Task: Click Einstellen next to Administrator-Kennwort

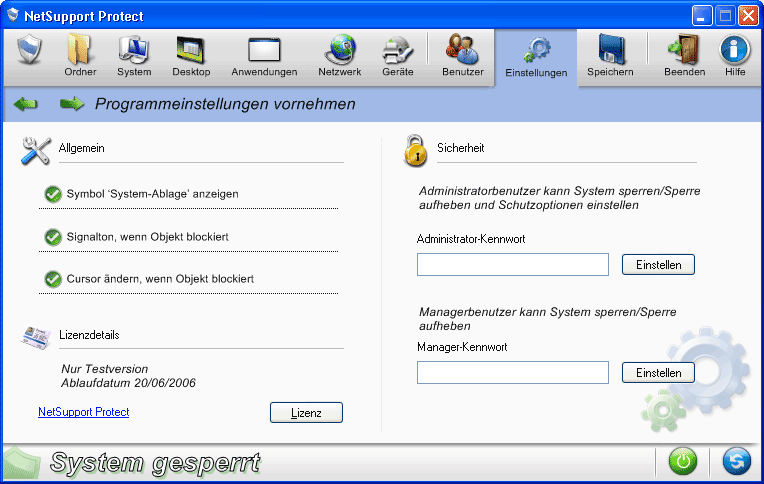Action: [x=658, y=265]
